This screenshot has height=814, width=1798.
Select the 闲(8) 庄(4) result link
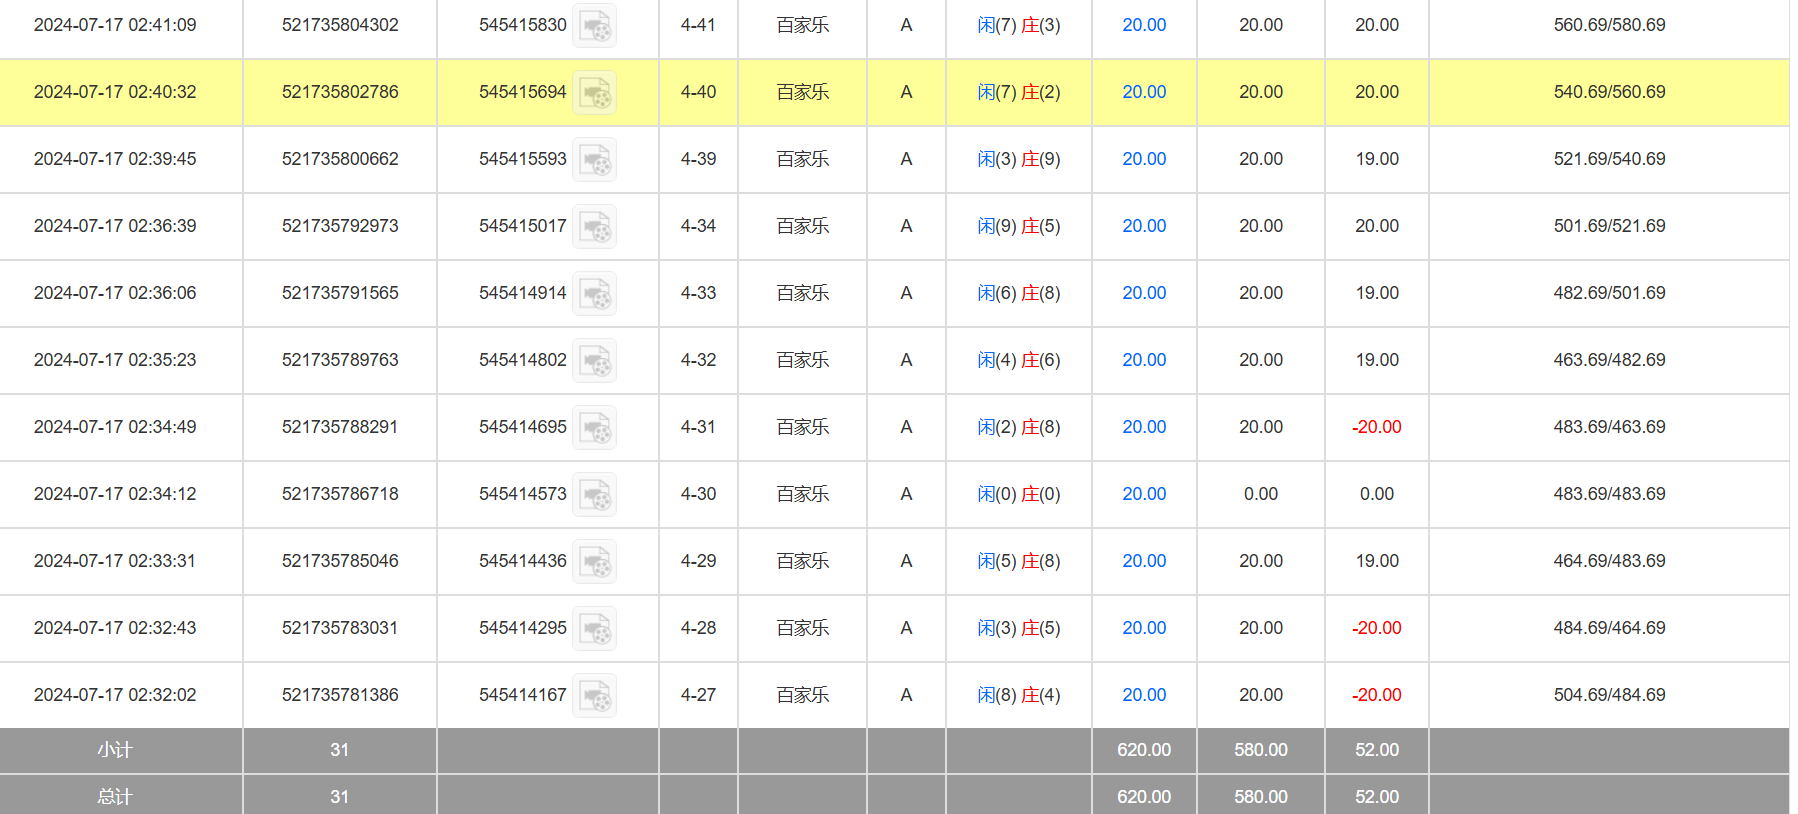coord(1018,695)
